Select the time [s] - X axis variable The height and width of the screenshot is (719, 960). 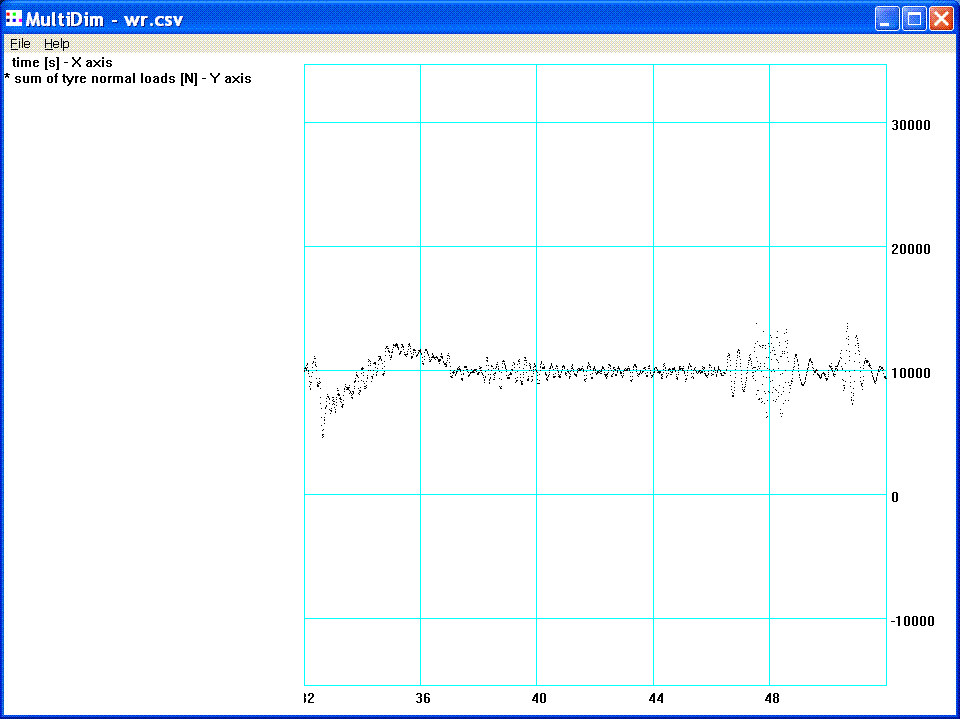pyautogui.click(x=62, y=62)
